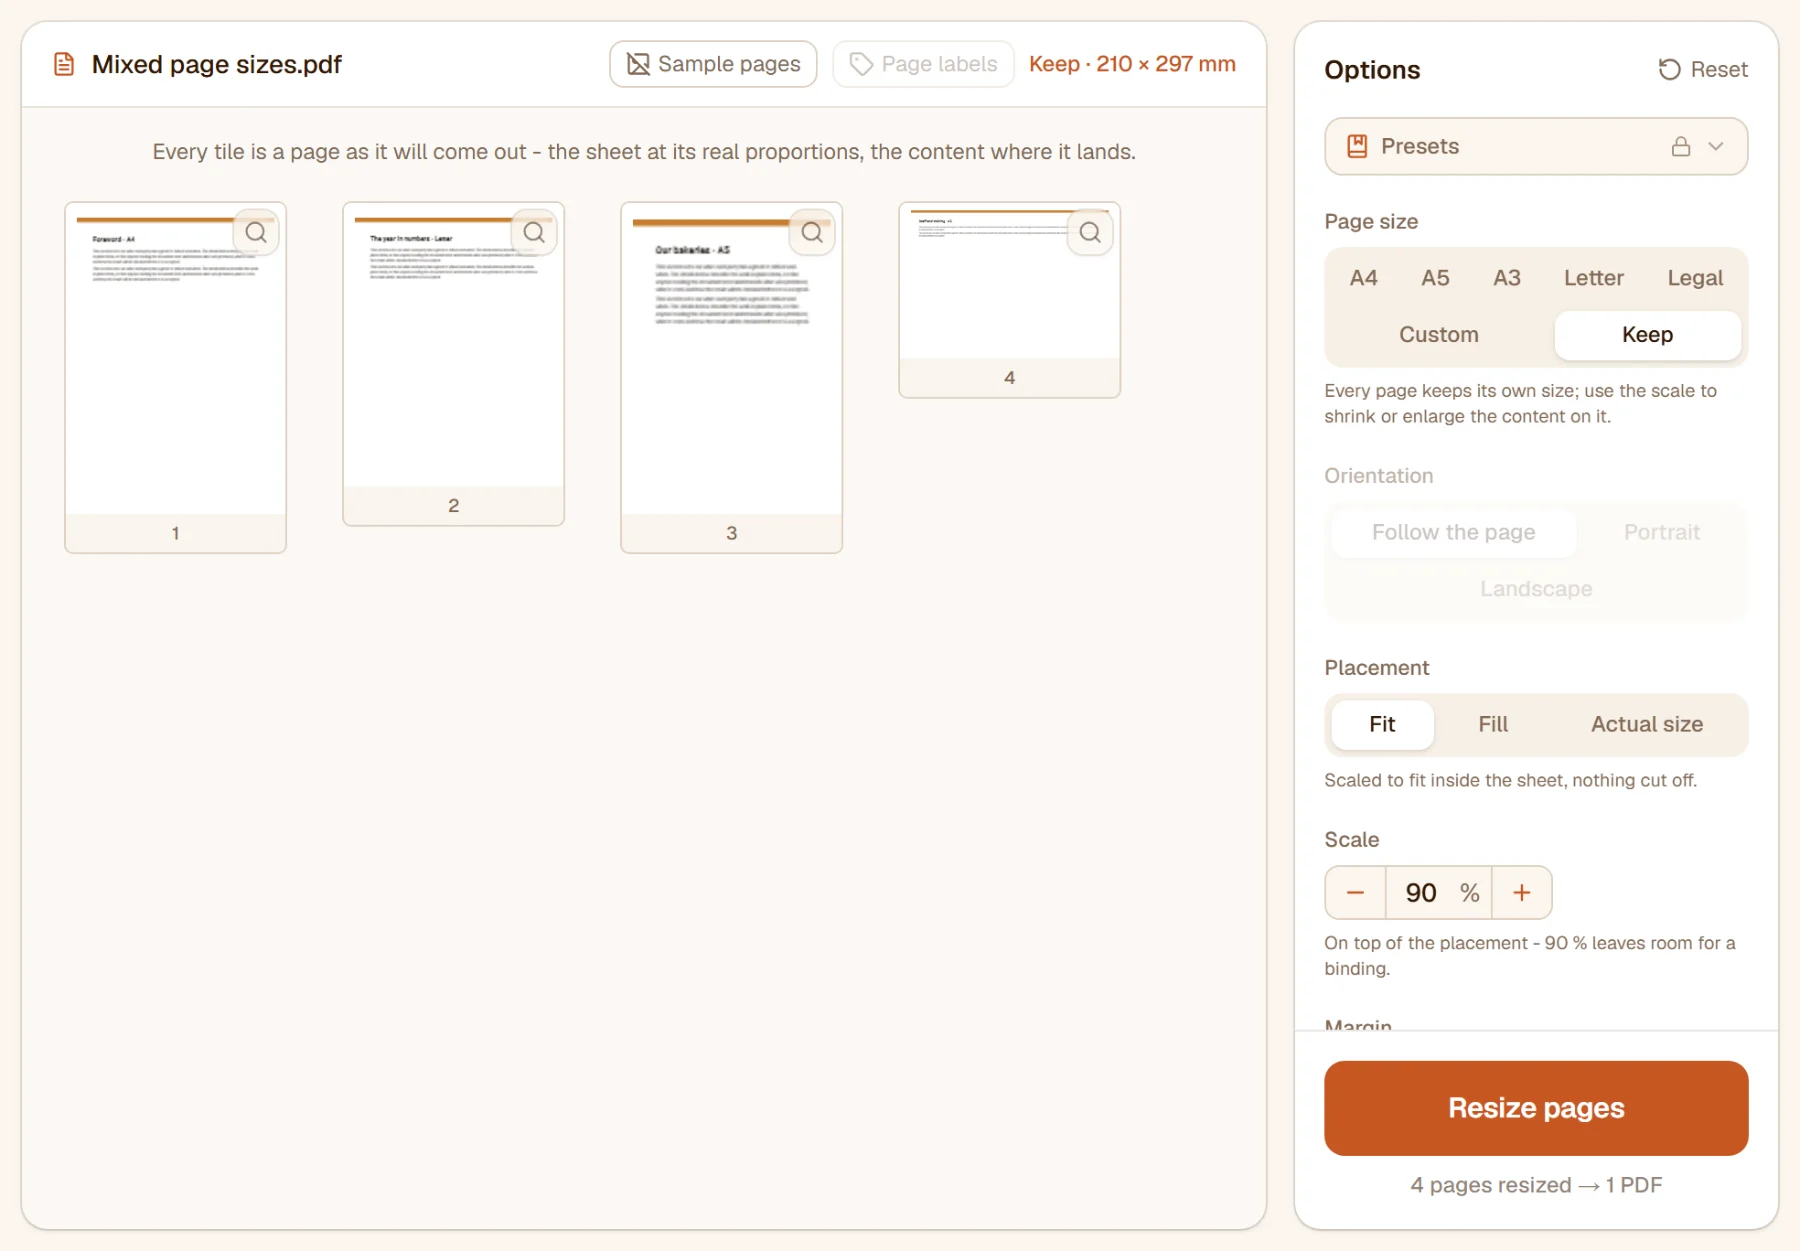This screenshot has height=1251, width=1800.
Task: Select the page 4 landscape thumbnail
Action: (1009, 300)
